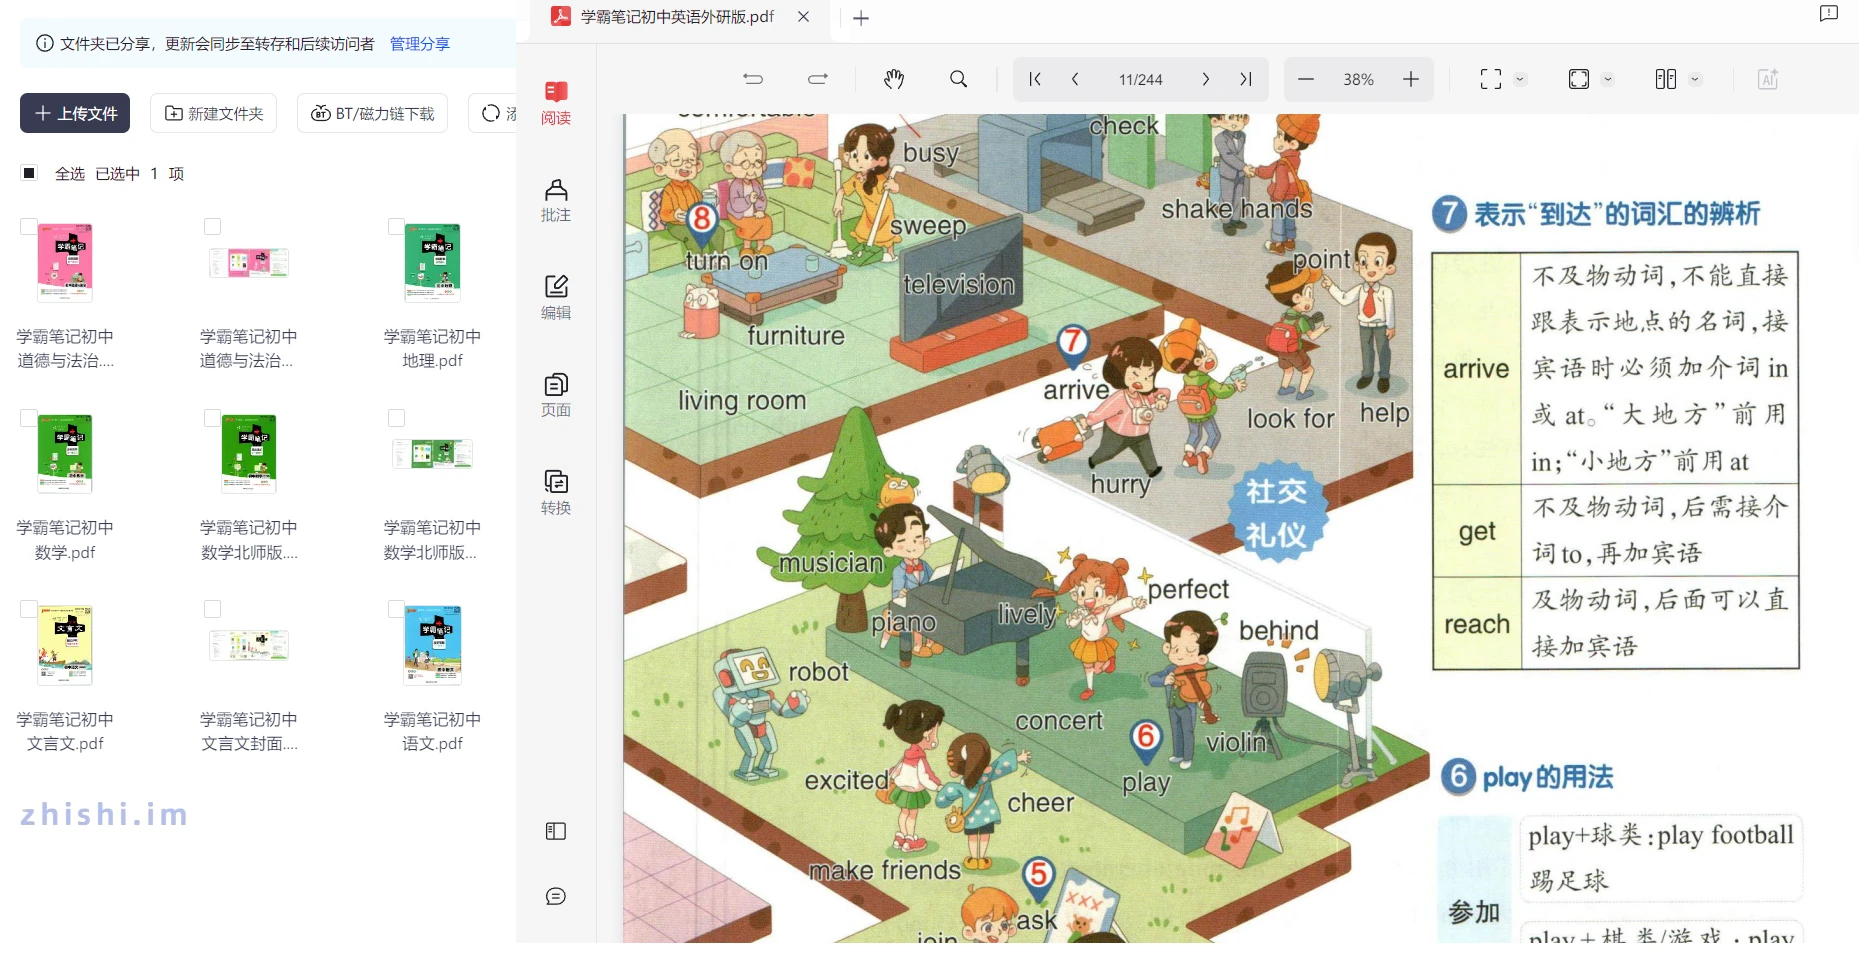Viewport: 1859px width, 954px height.
Task: Check the box for 文言文封面 file
Action: 212,609
